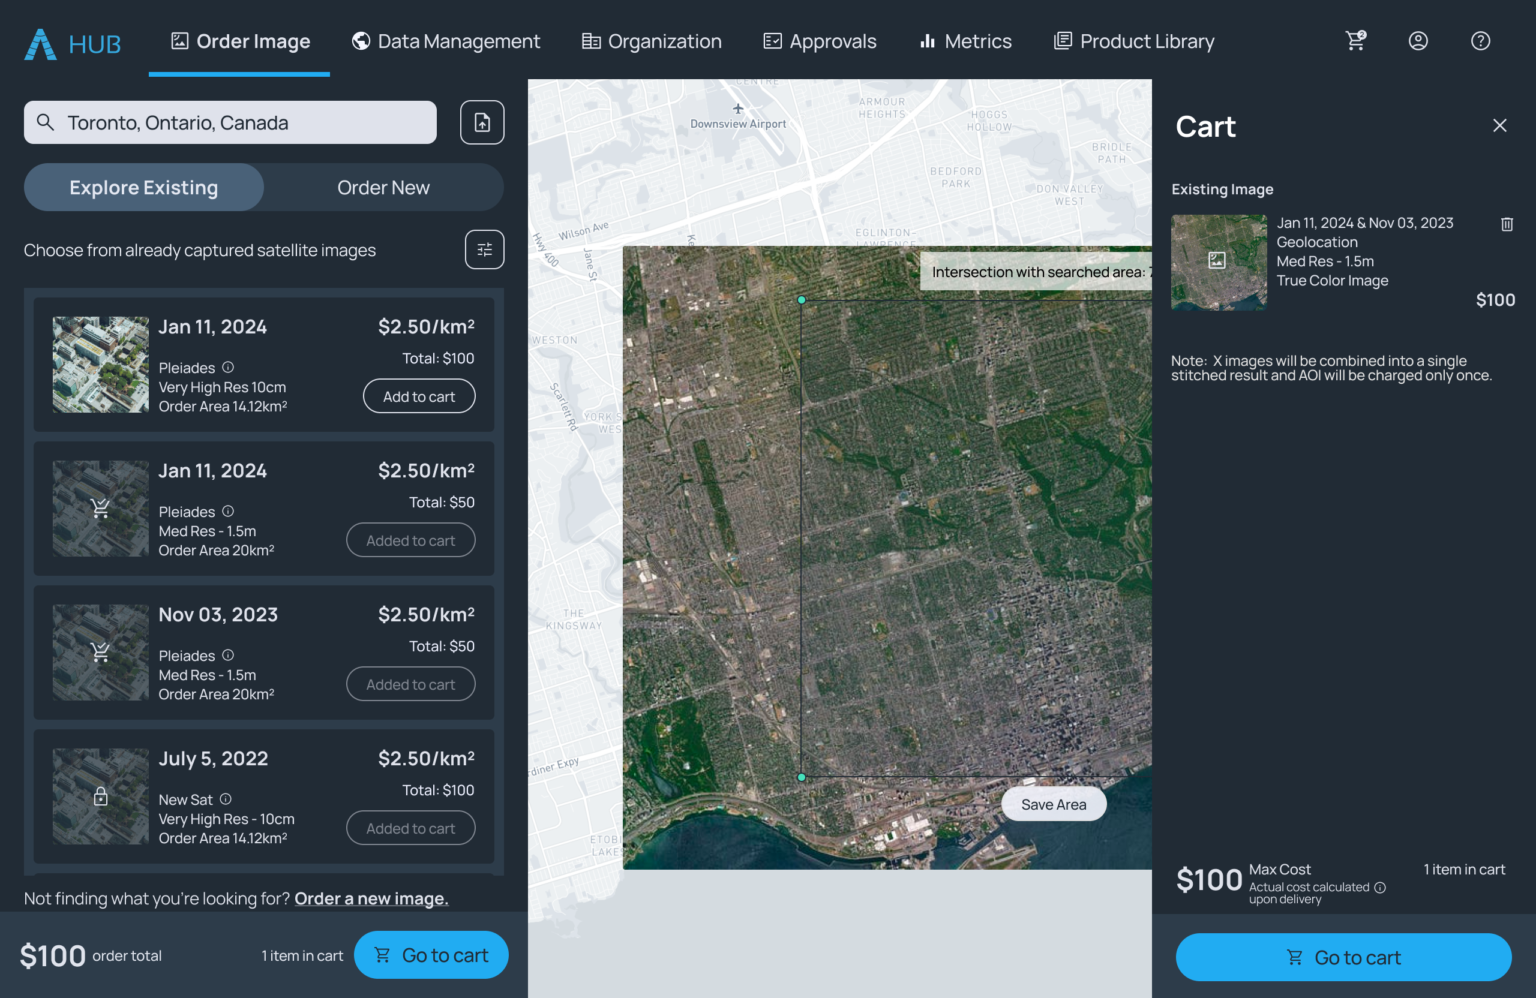
Task: Switch to the Data Management tab
Action: pyautogui.click(x=446, y=41)
